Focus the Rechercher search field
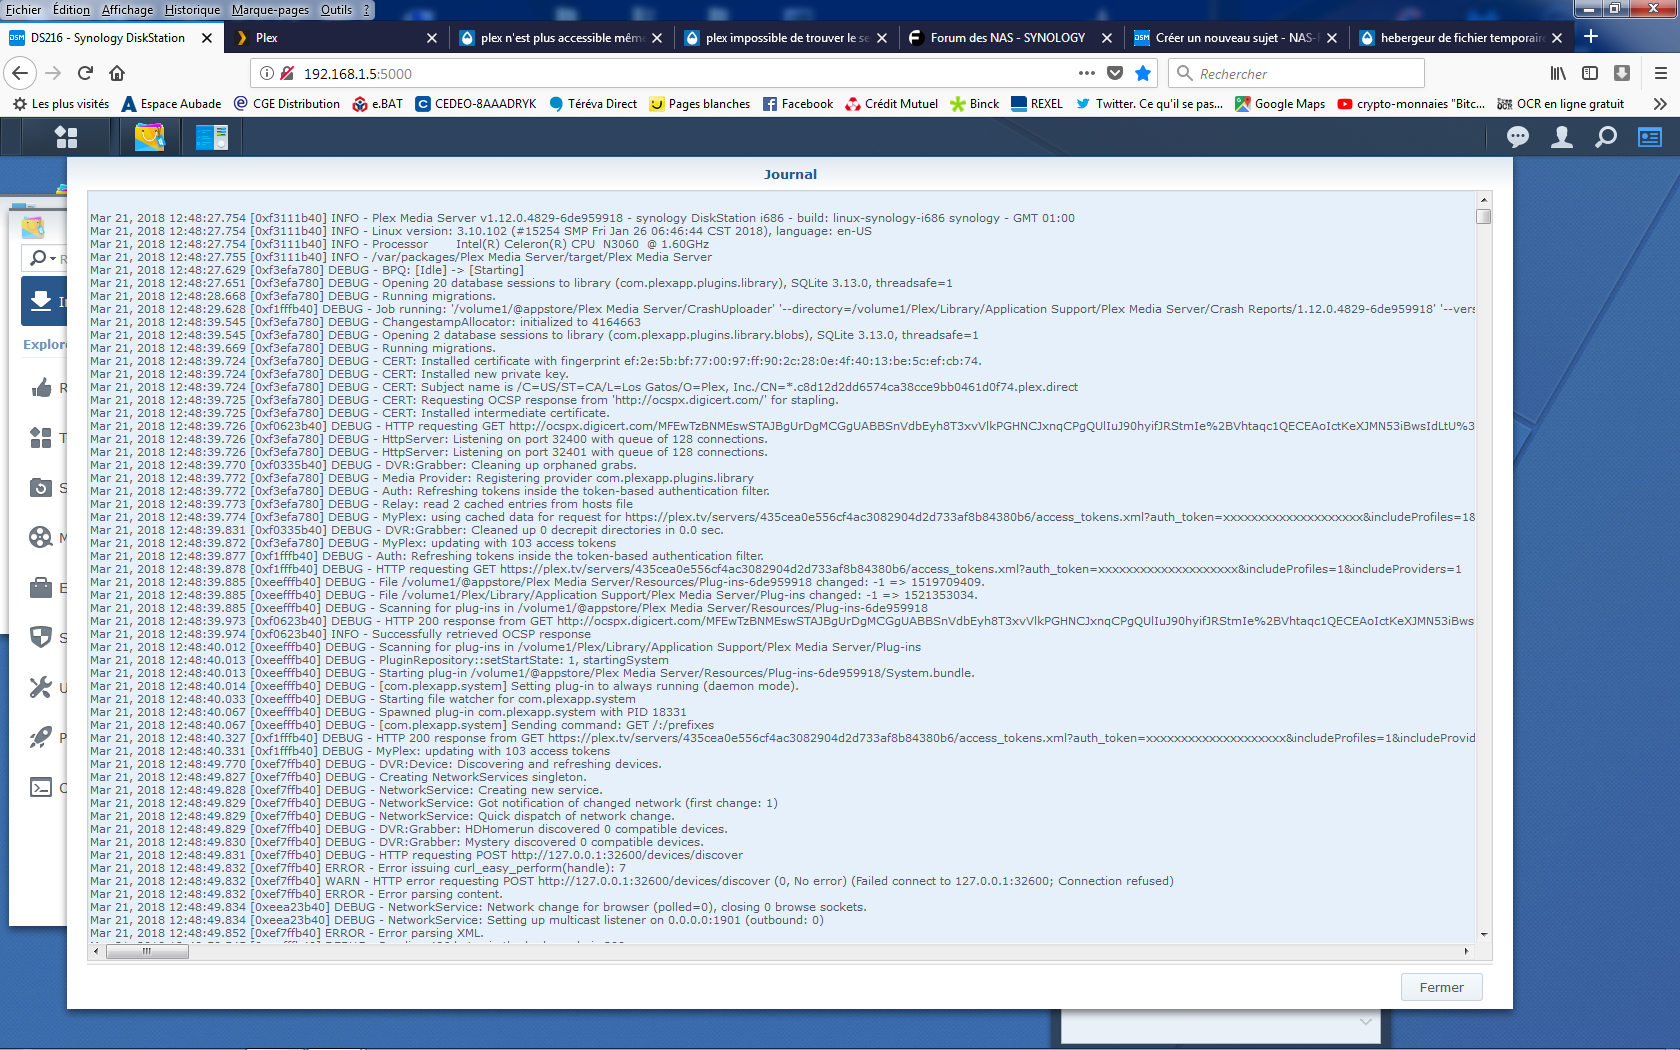This screenshot has height=1050, width=1680. click(x=1296, y=73)
